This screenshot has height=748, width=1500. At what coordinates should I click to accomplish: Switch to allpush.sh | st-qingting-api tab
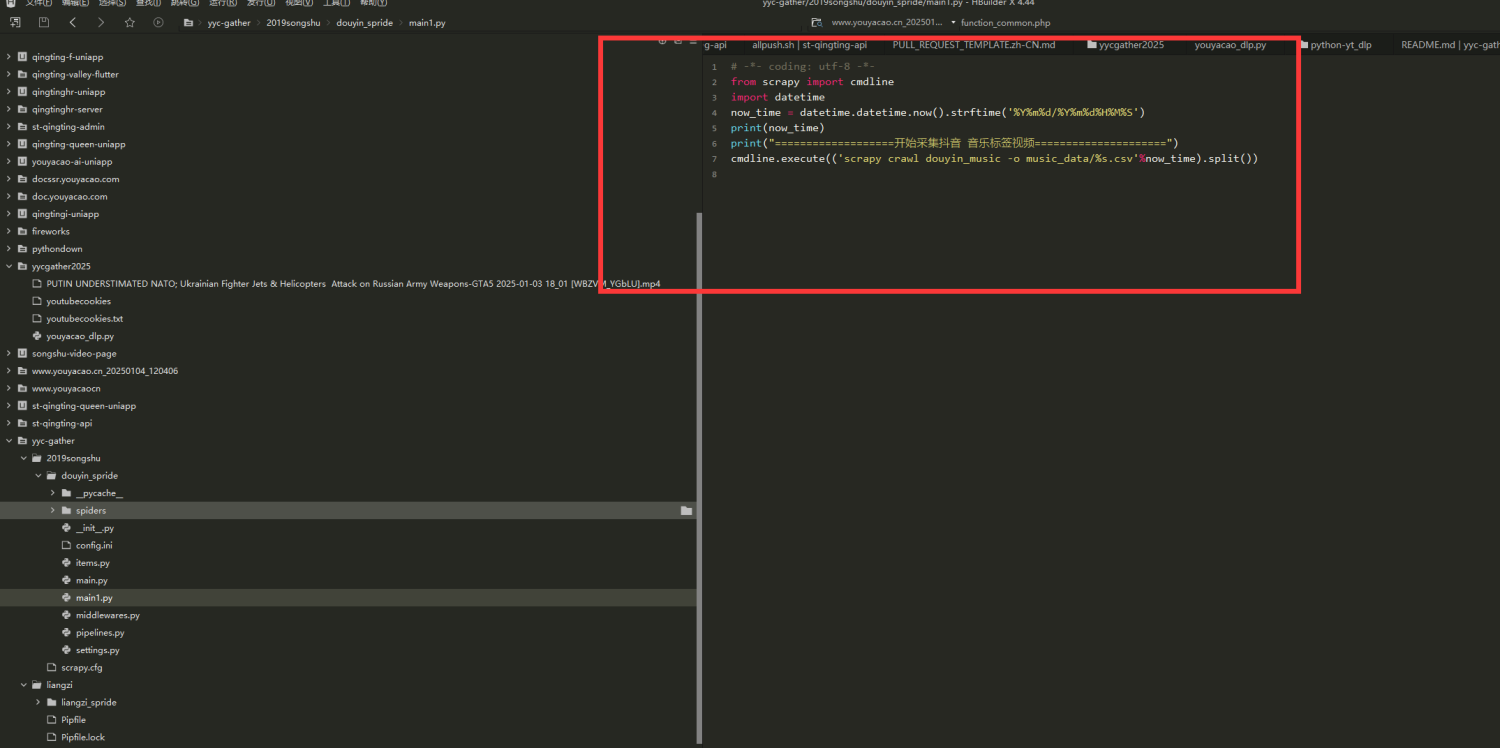coord(809,45)
